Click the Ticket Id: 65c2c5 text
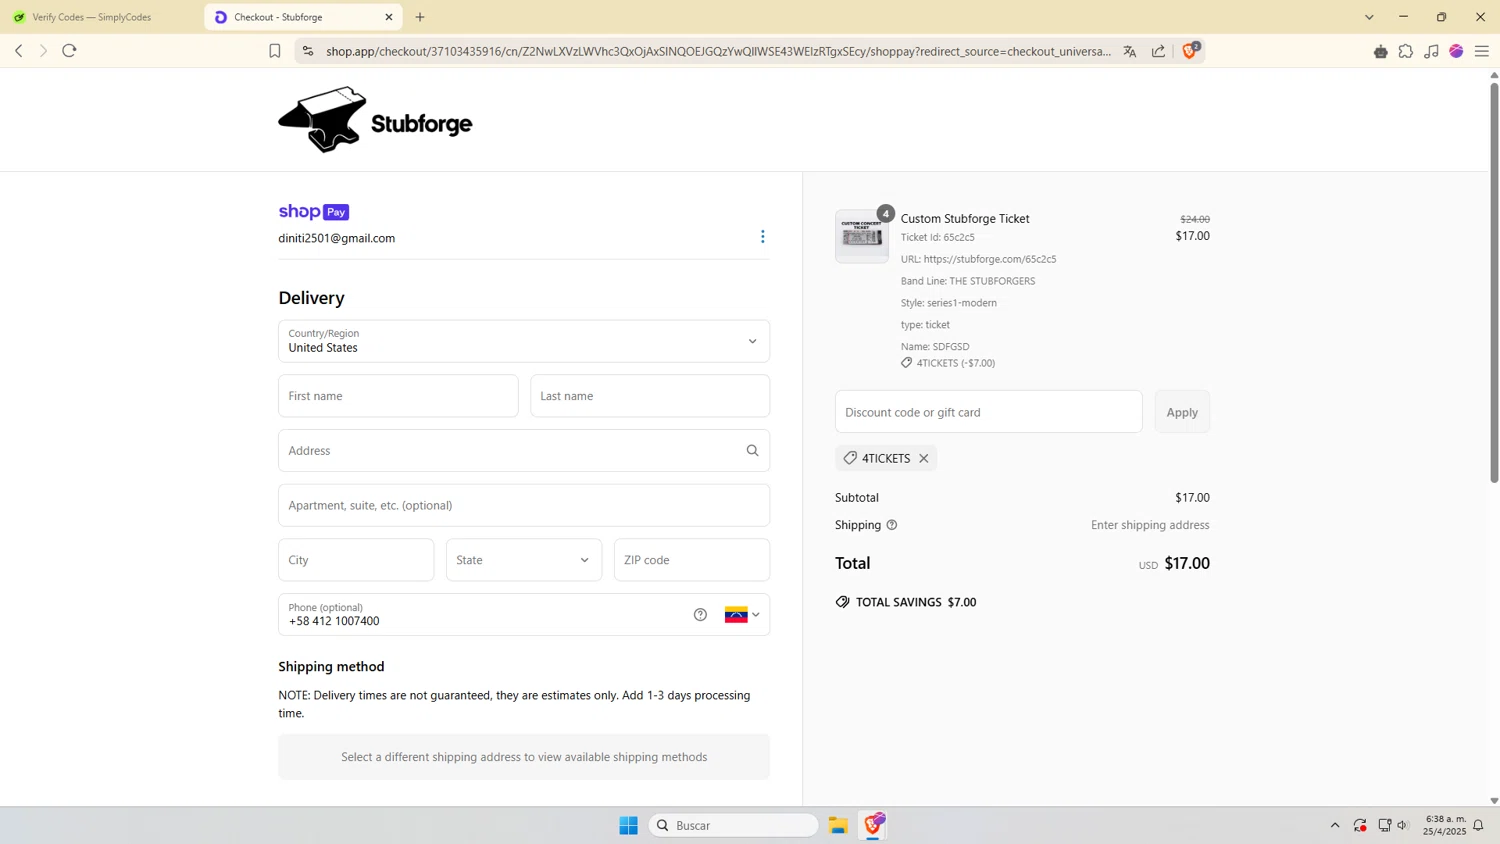The image size is (1500, 844). [938, 237]
